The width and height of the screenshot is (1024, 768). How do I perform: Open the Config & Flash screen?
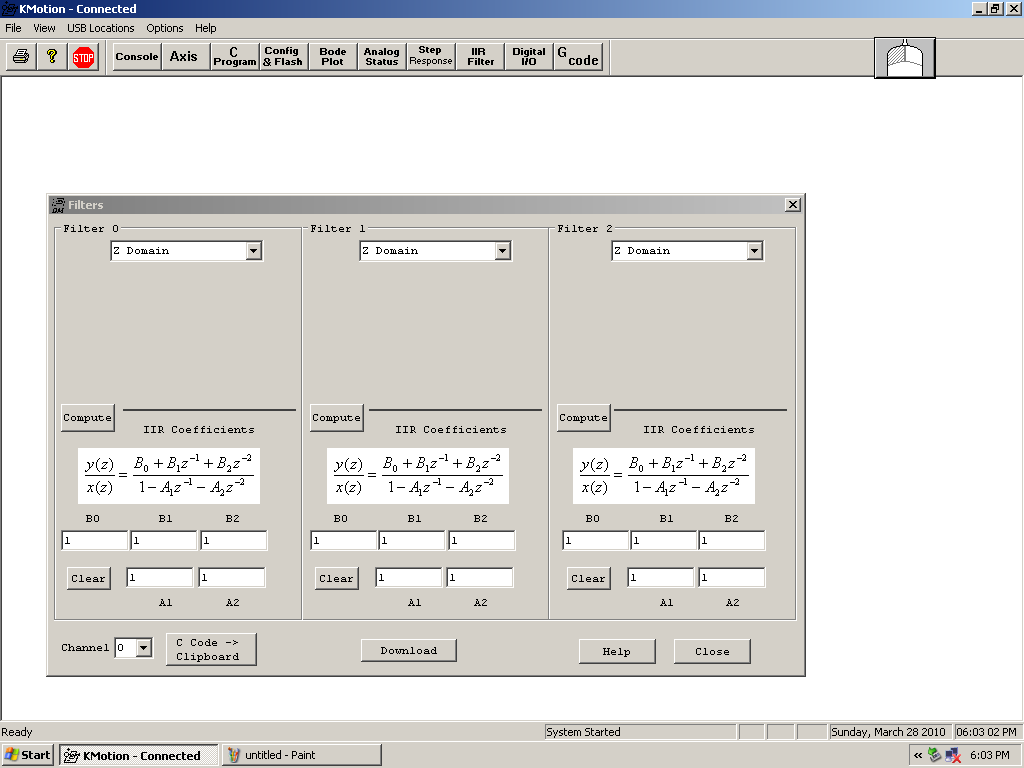(x=283, y=57)
